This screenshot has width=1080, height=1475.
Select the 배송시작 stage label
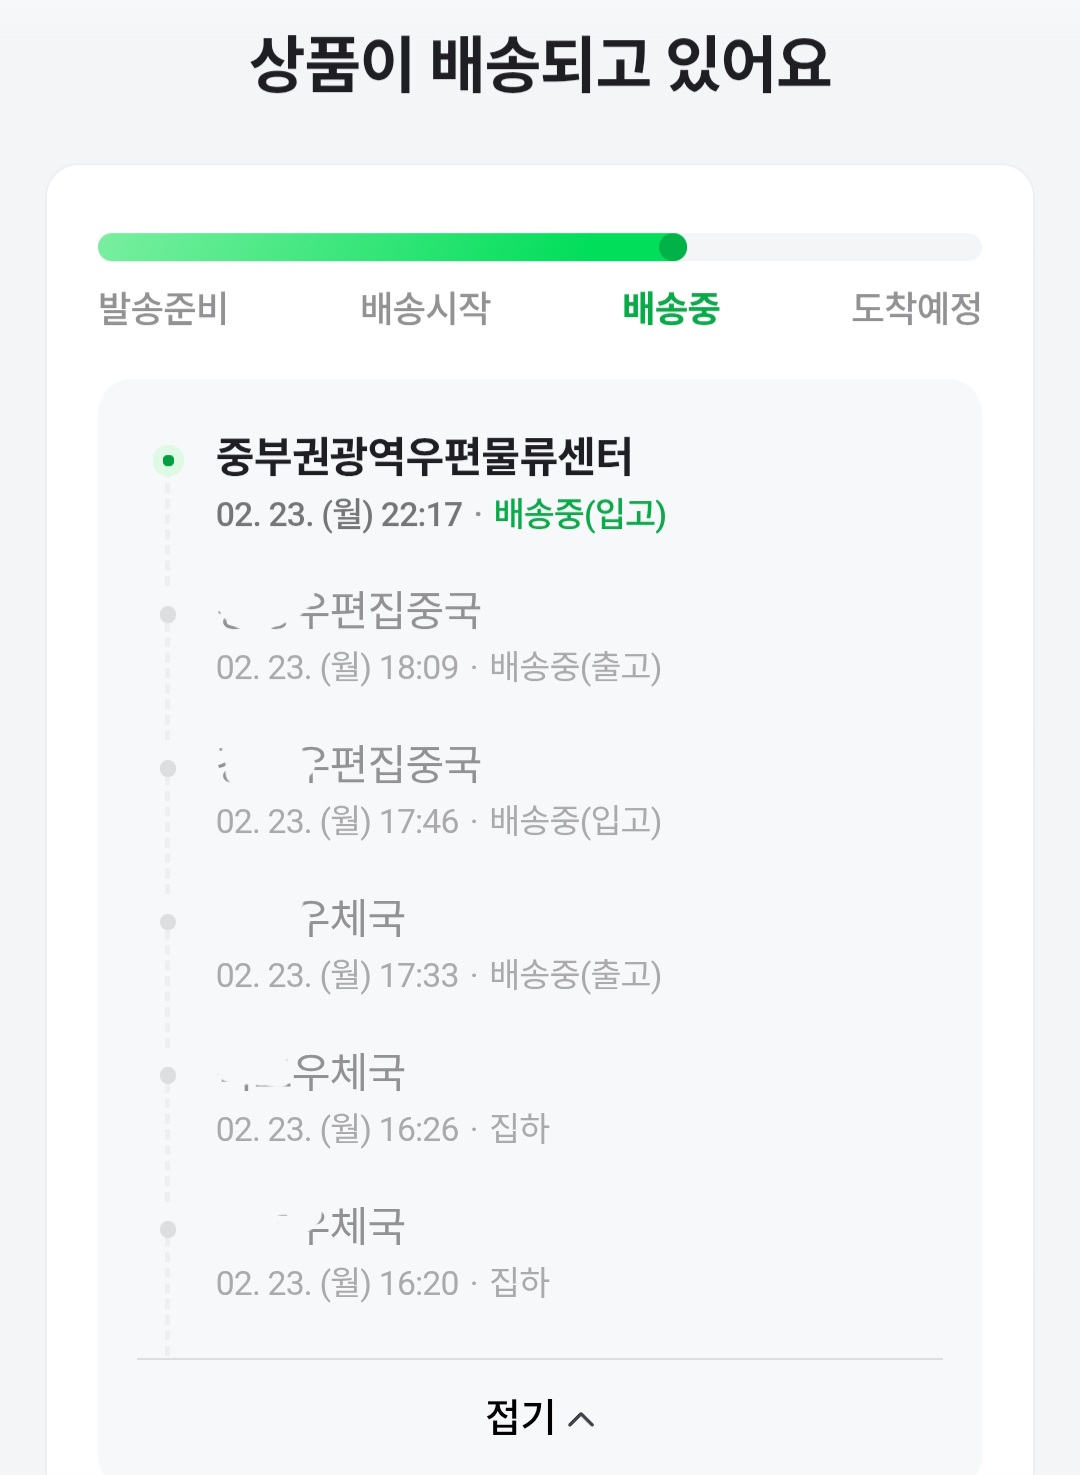pos(425,308)
